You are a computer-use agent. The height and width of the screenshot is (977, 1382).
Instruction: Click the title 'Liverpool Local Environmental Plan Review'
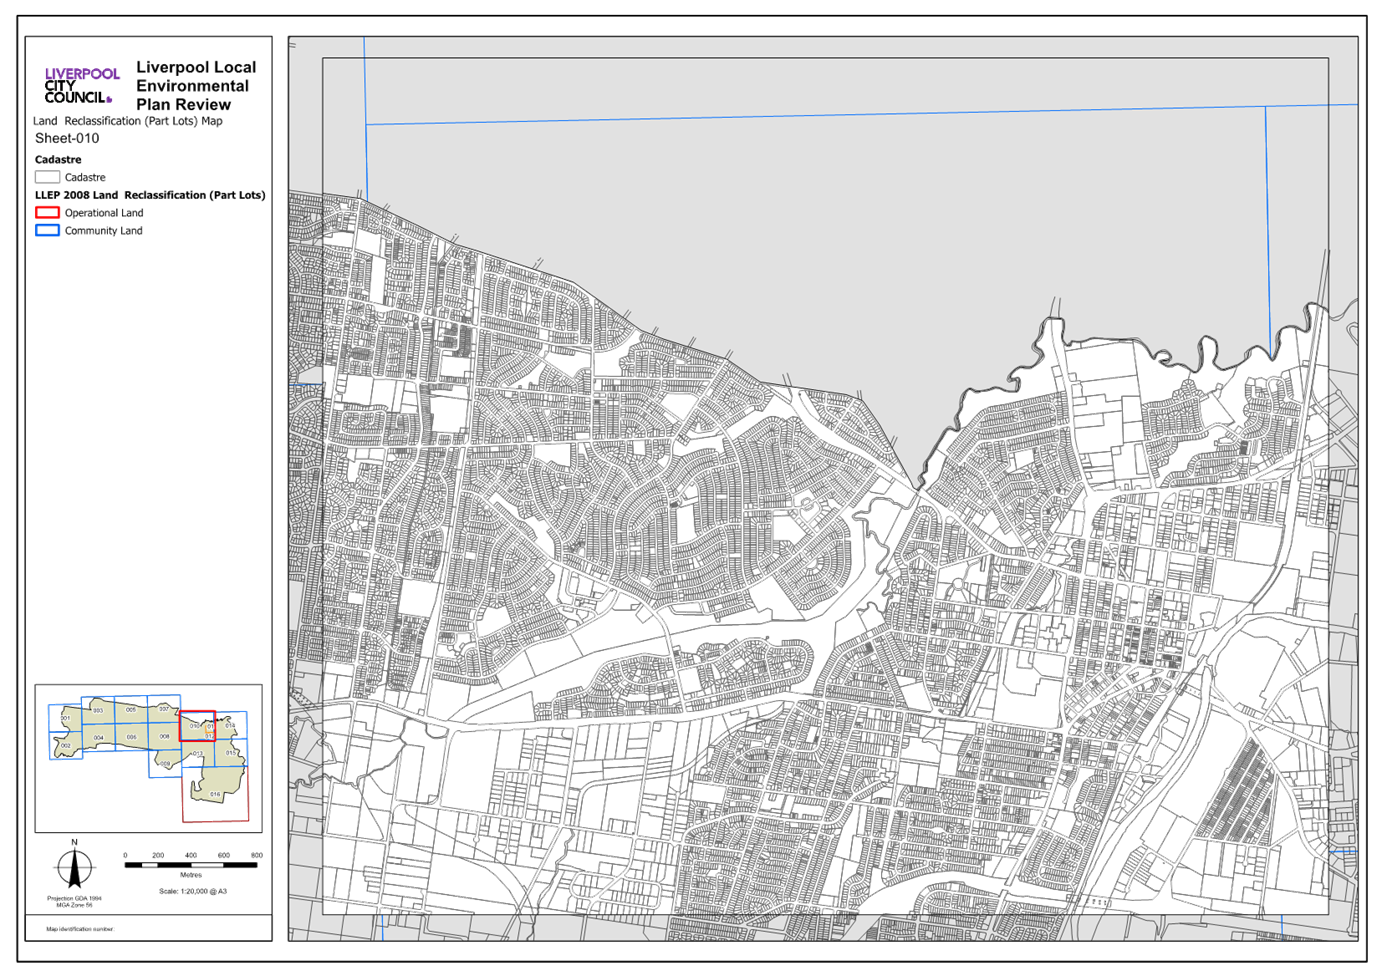point(196,86)
